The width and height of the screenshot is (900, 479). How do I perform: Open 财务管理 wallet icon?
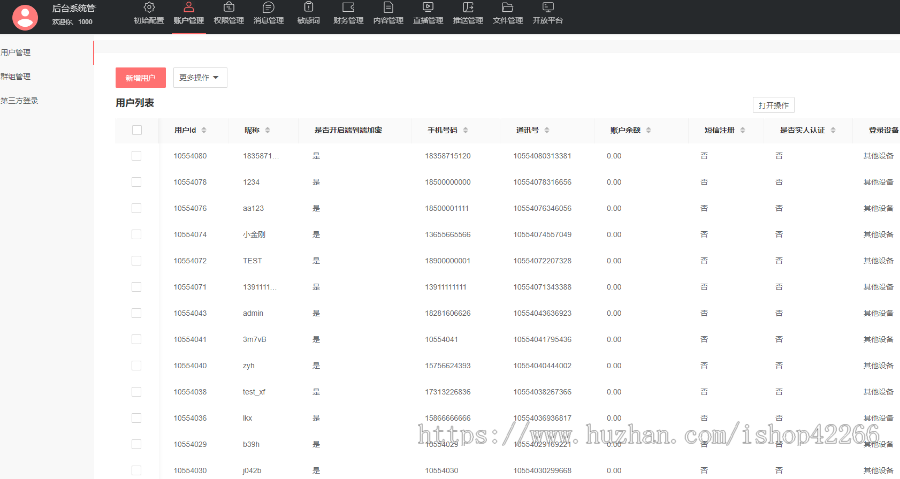tap(348, 8)
